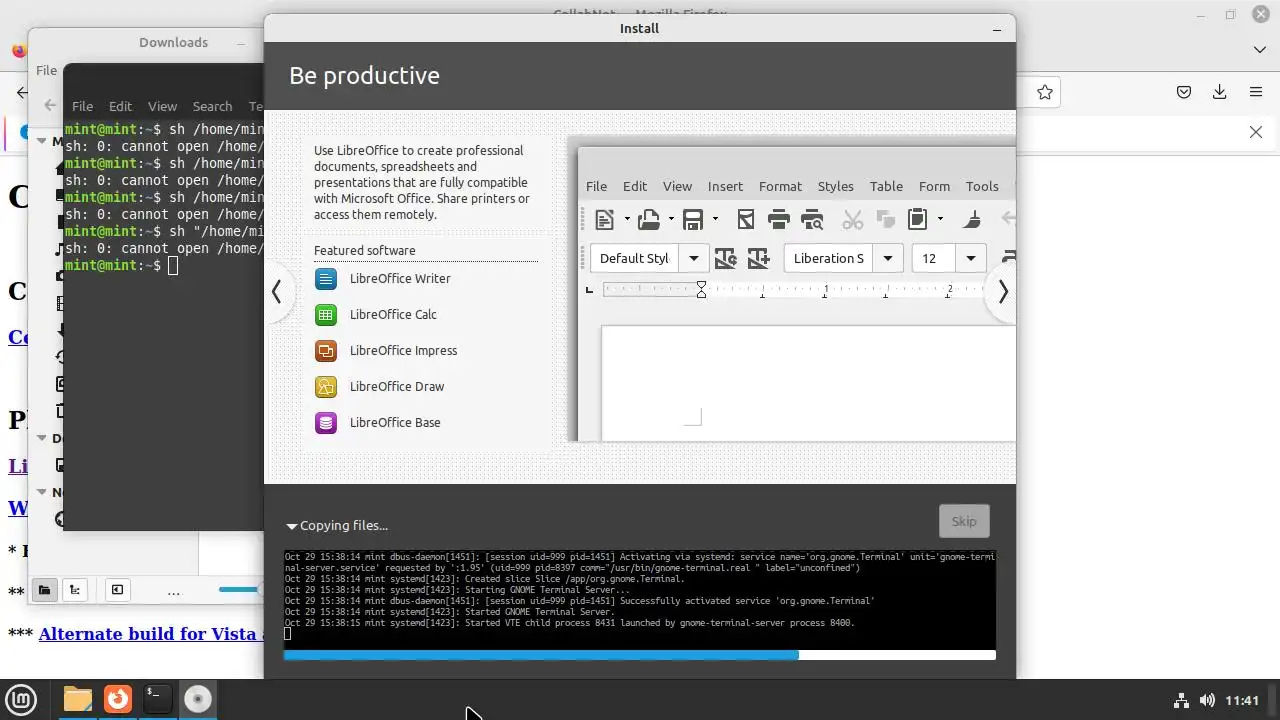Viewport: 1280px width, 720px height.
Task: Click the New document icon in Writer preview
Action: (x=604, y=220)
